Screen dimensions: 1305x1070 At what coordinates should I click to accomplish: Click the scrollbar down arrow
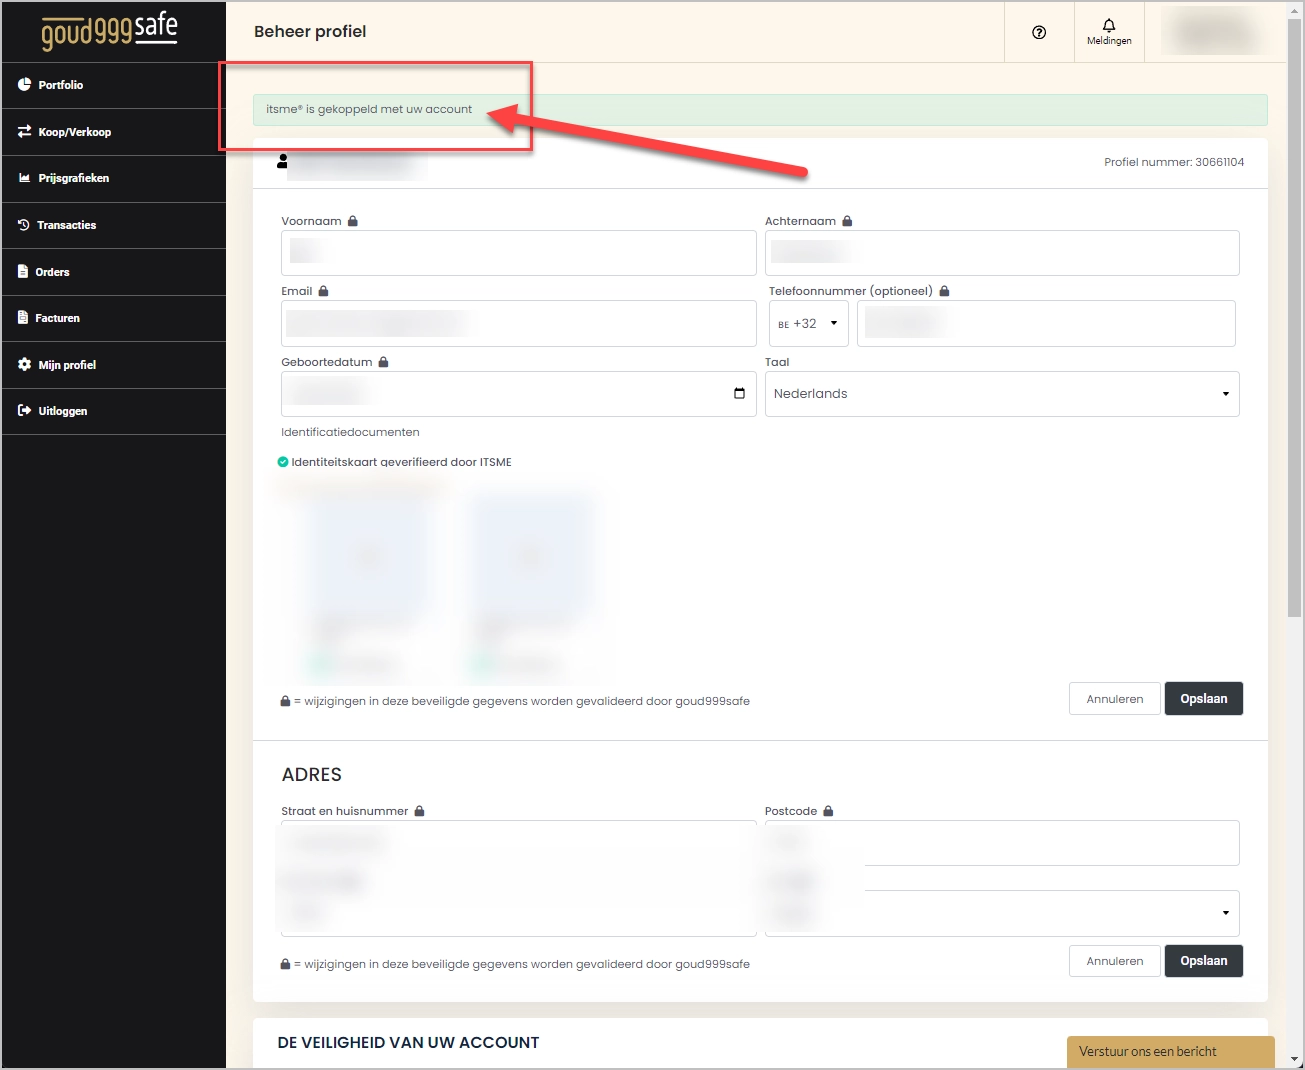(1295, 1059)
